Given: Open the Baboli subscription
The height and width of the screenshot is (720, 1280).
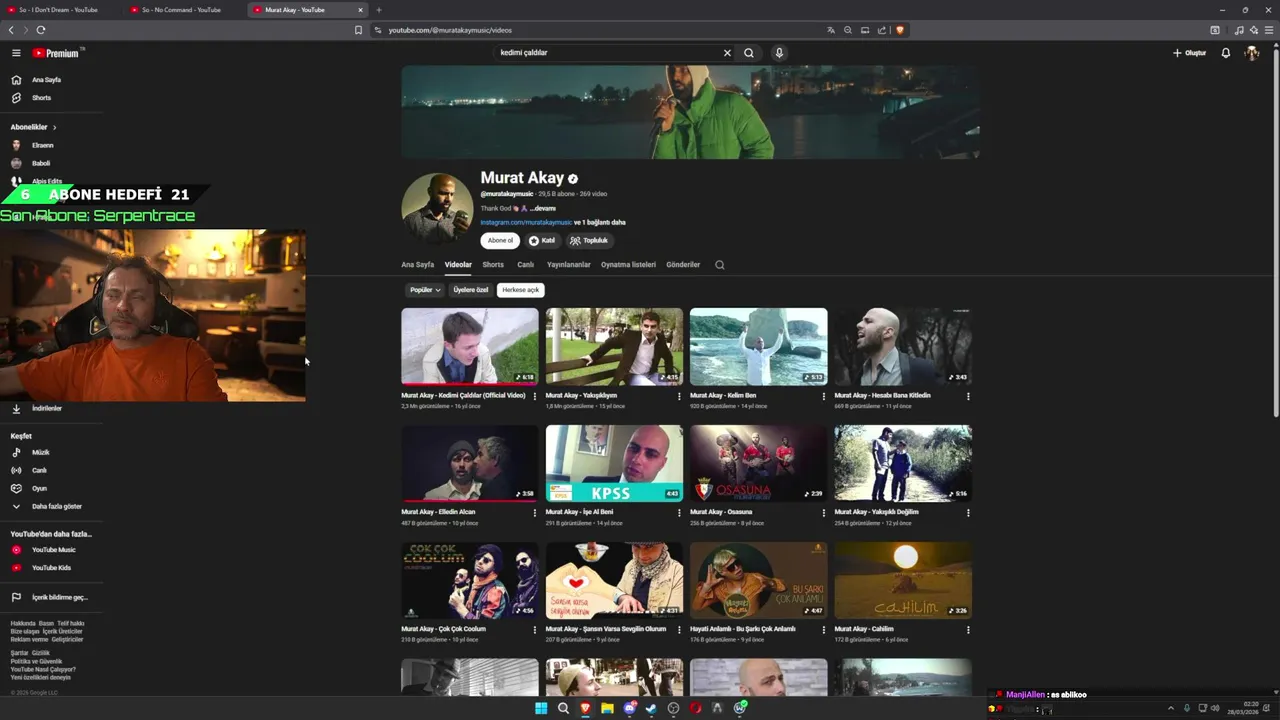Looking at the screenshot, I should (40, 163).
